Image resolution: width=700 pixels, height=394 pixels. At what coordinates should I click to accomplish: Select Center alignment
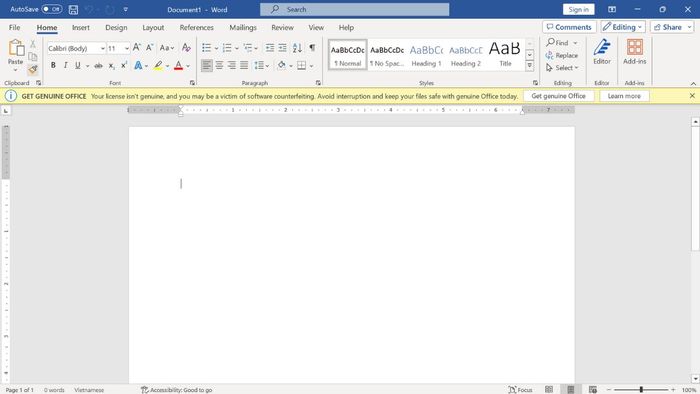219,66
